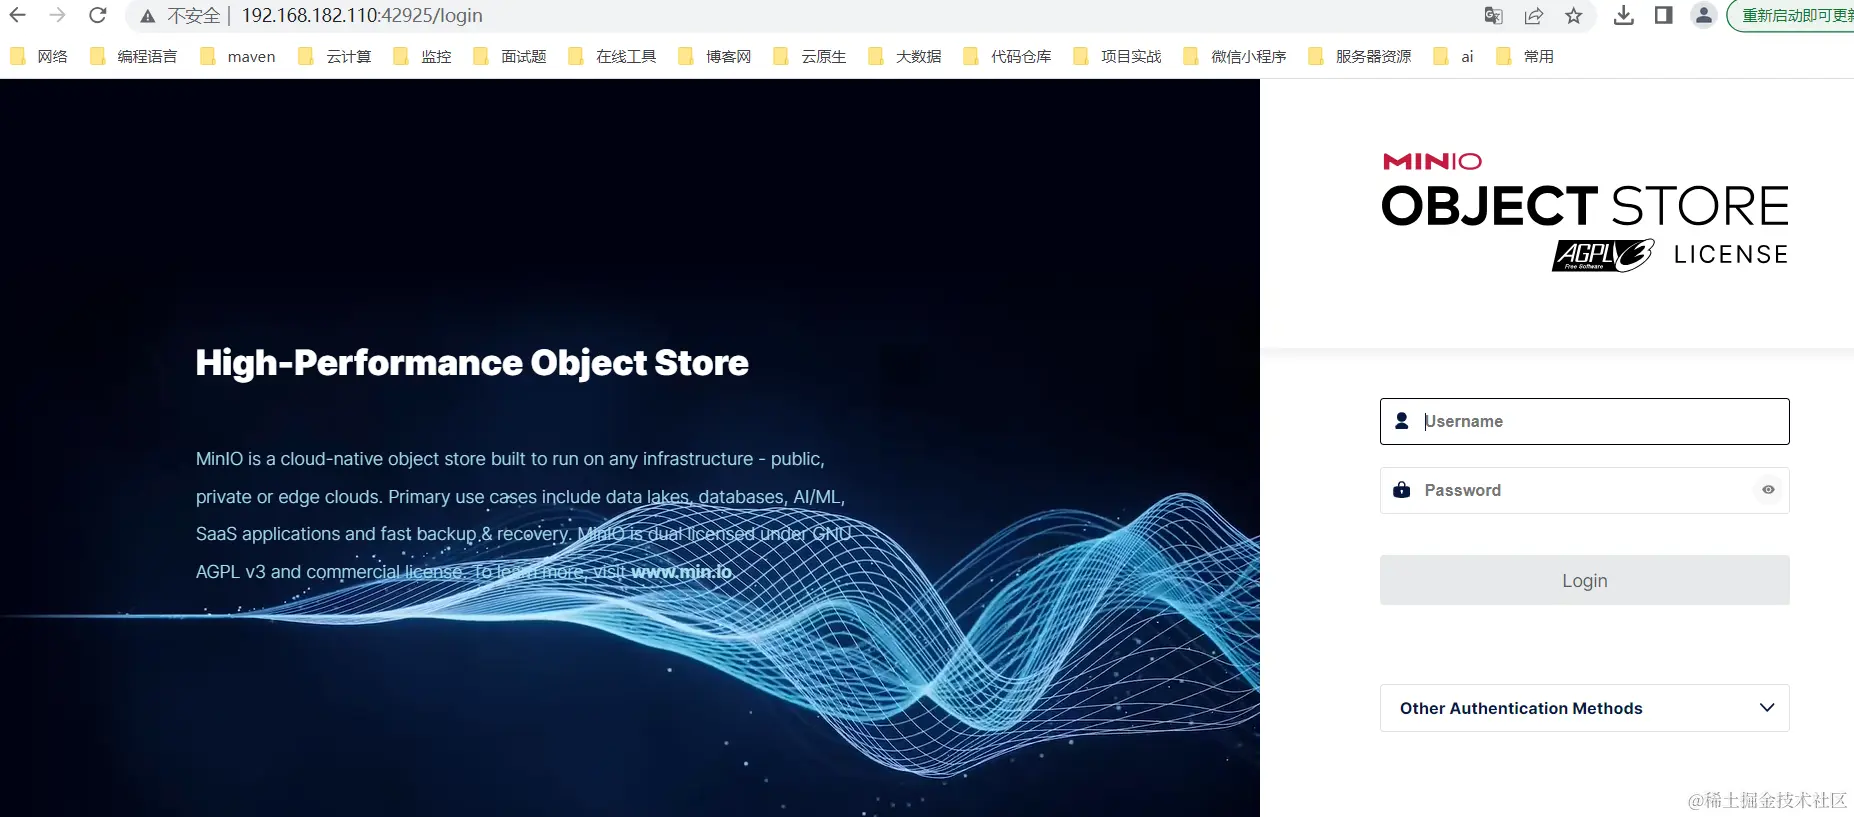Click the browser forward arrow
1854x817 pixels.
click(57, 15)
